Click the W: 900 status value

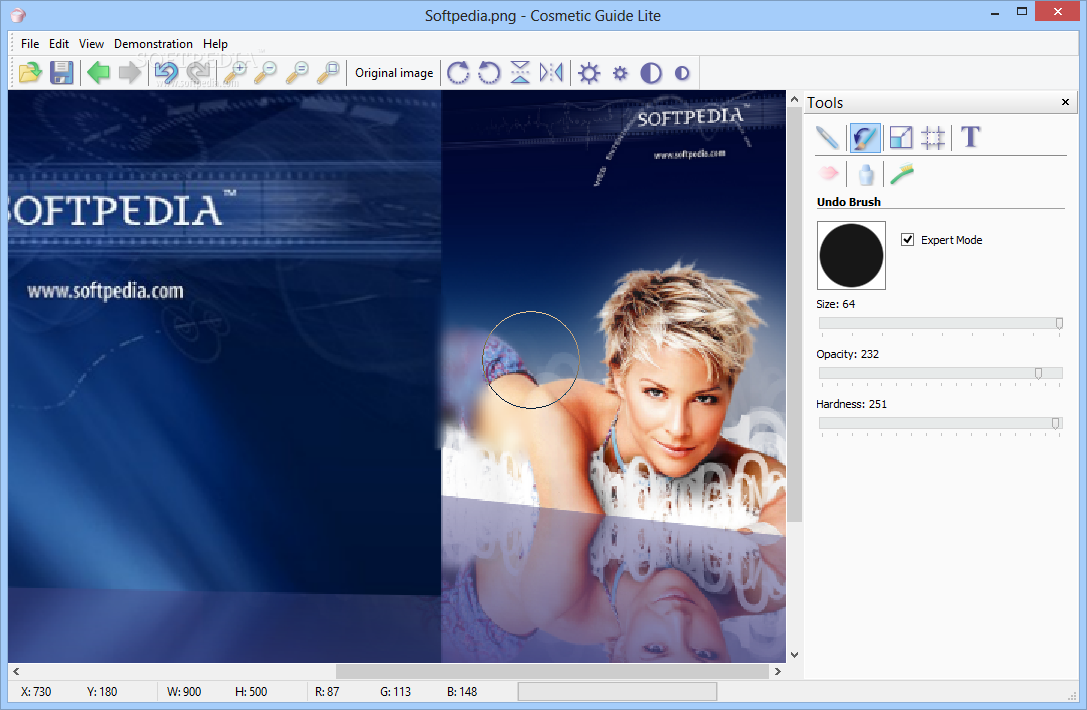tap(184, 691)
